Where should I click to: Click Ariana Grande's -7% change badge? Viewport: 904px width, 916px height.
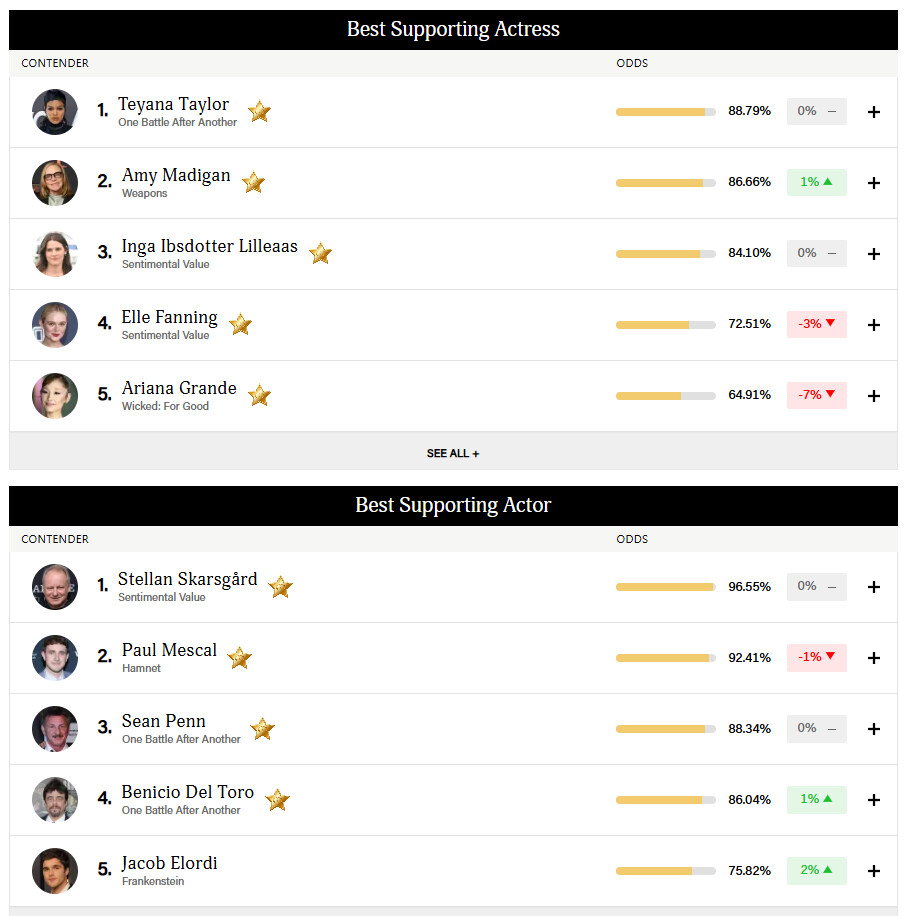pyautogui.click(x=816, y=395)
